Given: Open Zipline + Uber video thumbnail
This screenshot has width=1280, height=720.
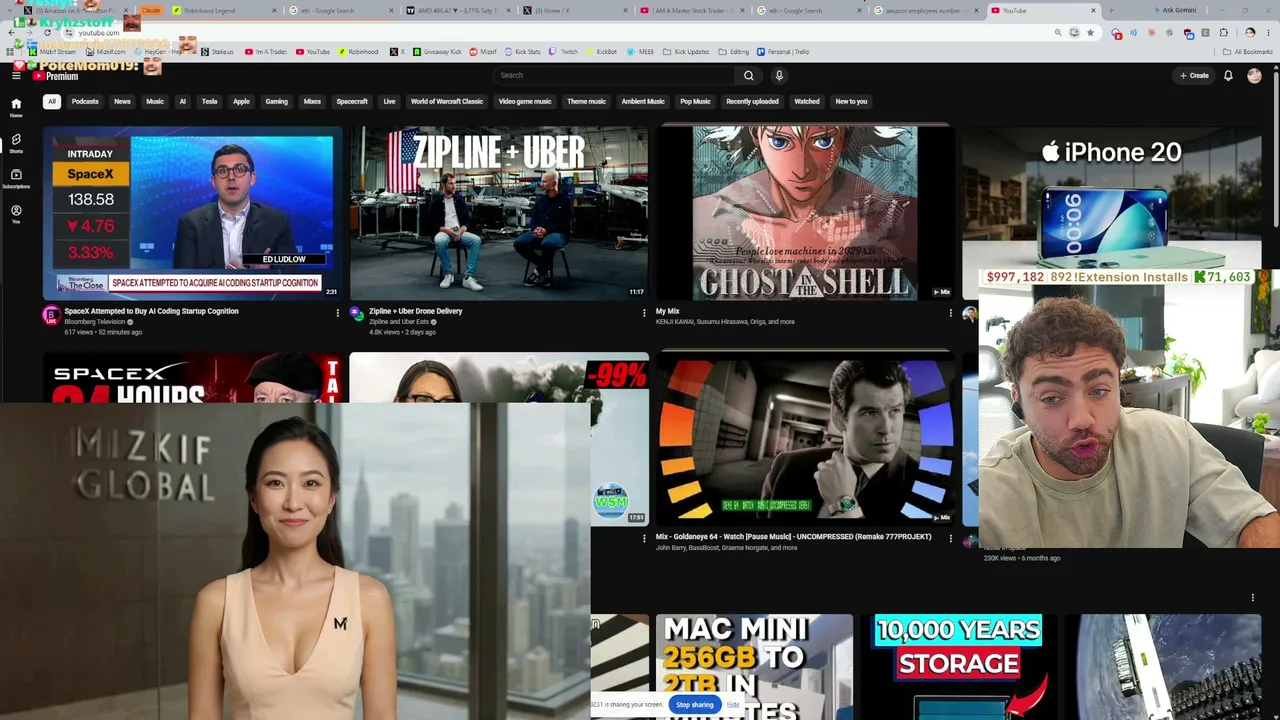Looking at the screenshot, I should 499,213.
